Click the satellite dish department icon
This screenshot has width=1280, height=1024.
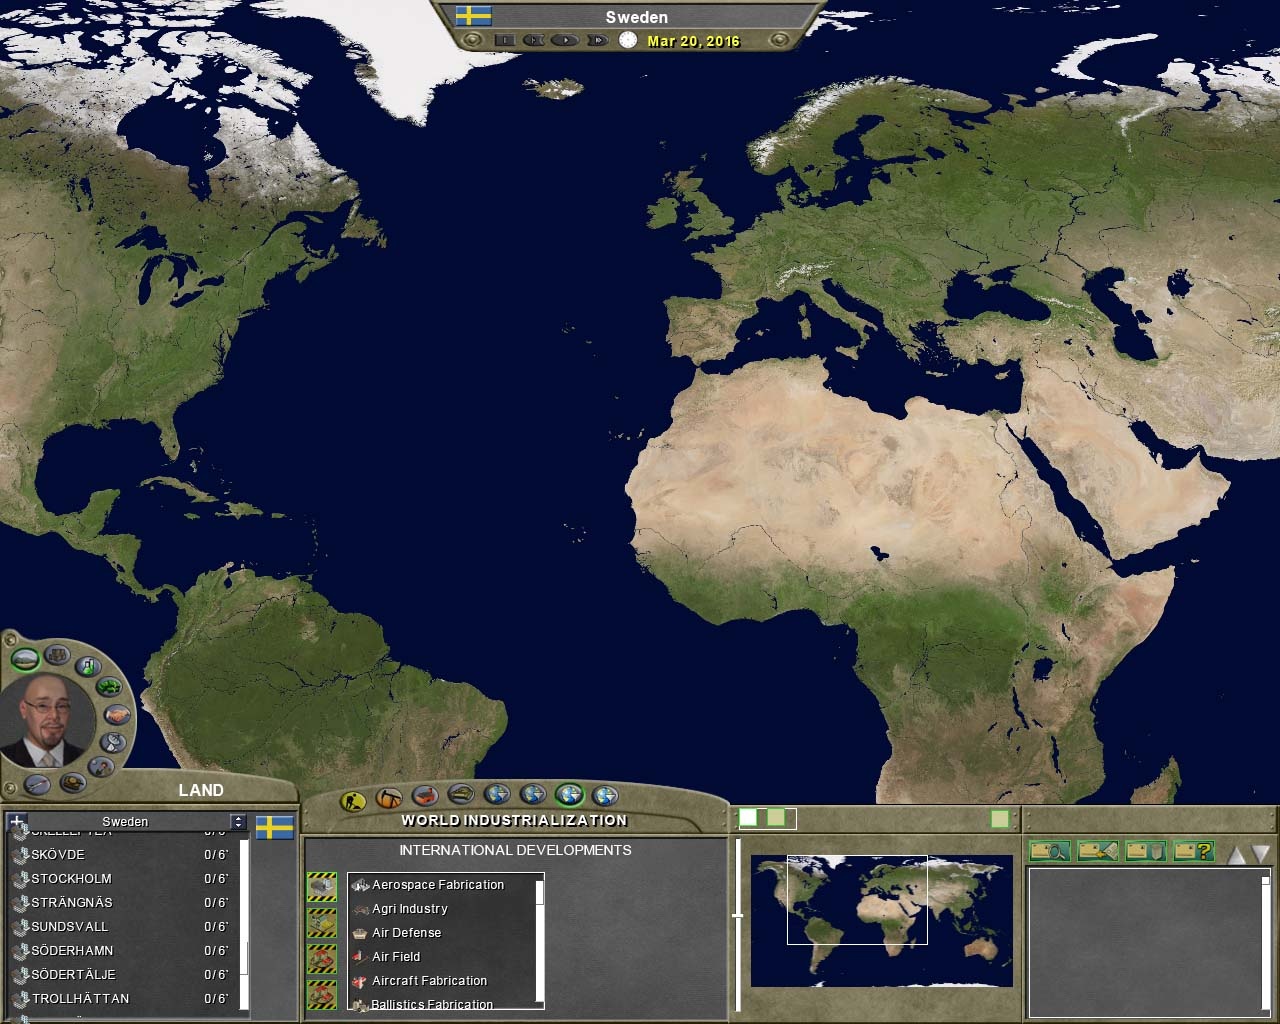(113, 742)
